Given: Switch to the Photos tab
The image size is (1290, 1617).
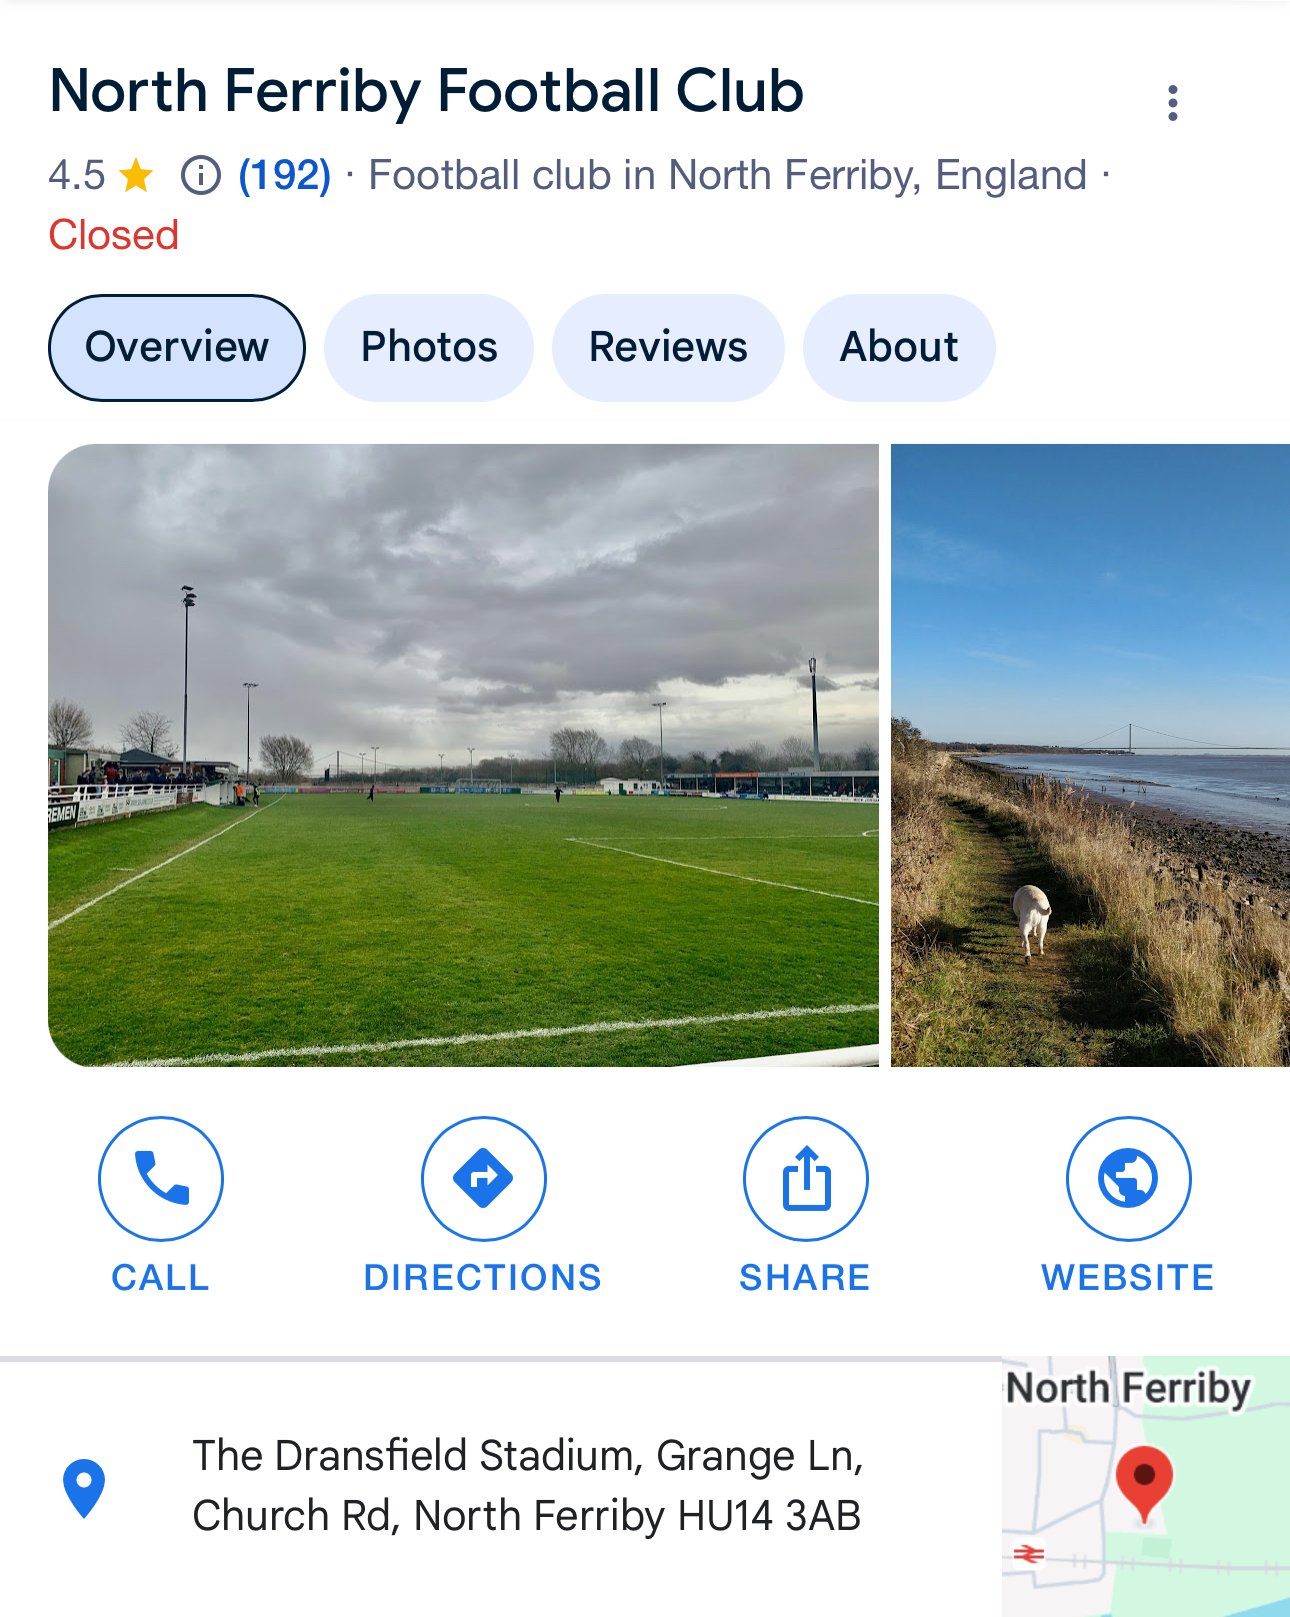Looking at the screenshot, I should click(x=429, y=347).
